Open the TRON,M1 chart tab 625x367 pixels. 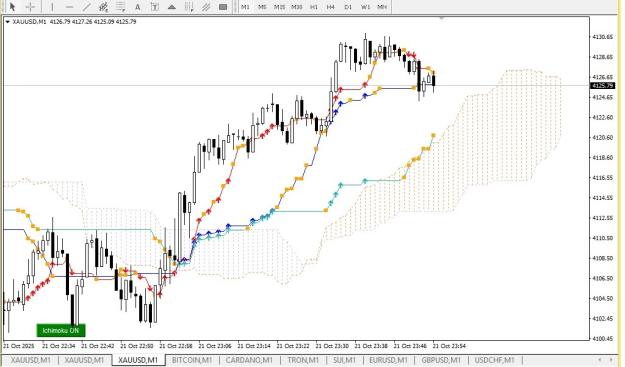click(303, 360)
